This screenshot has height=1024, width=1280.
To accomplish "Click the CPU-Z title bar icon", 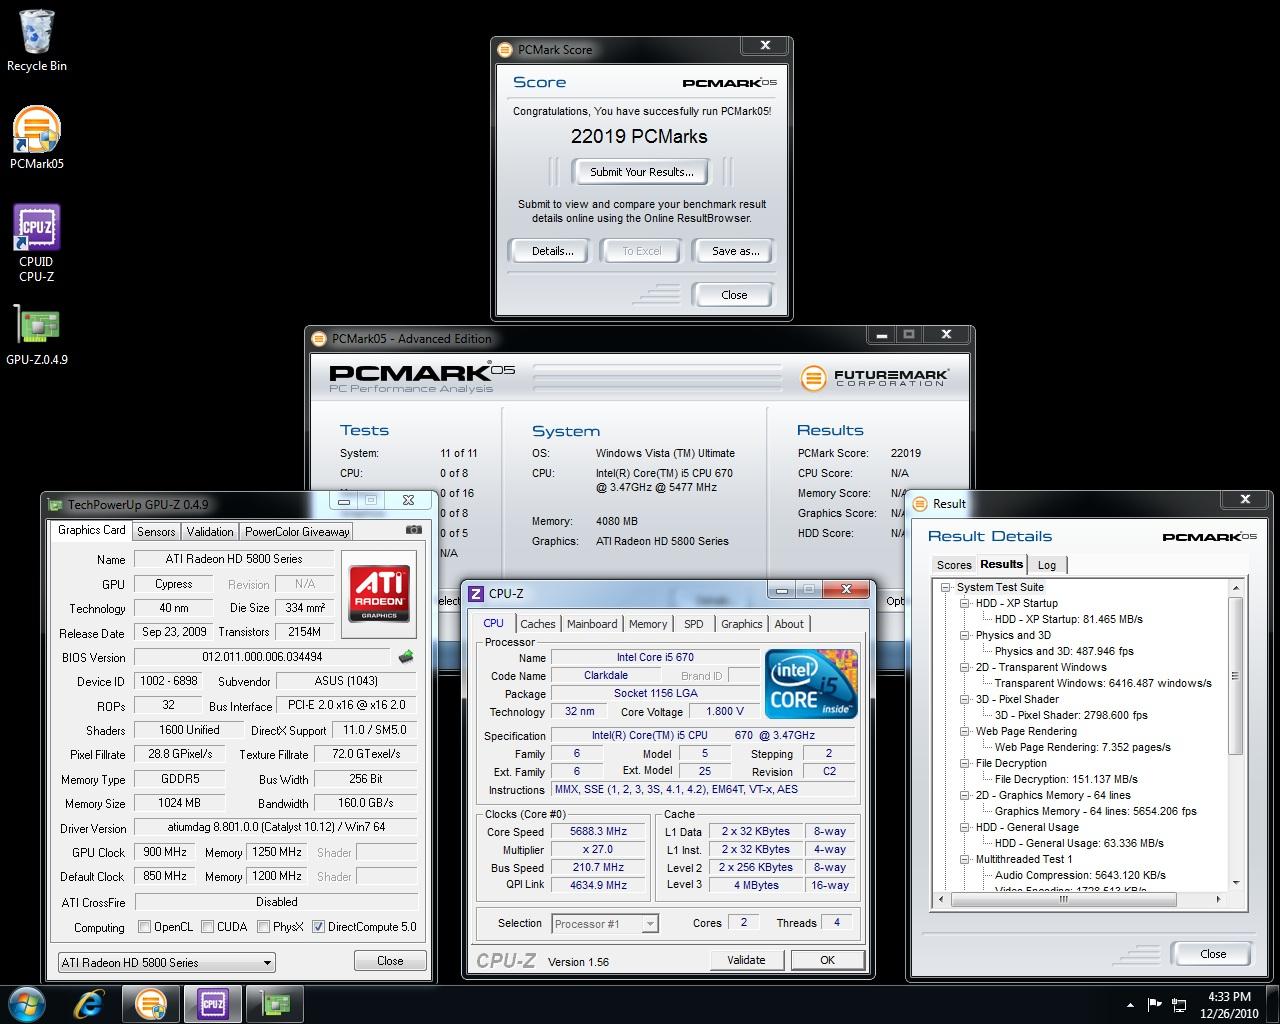I will click(x=476, y=593).
